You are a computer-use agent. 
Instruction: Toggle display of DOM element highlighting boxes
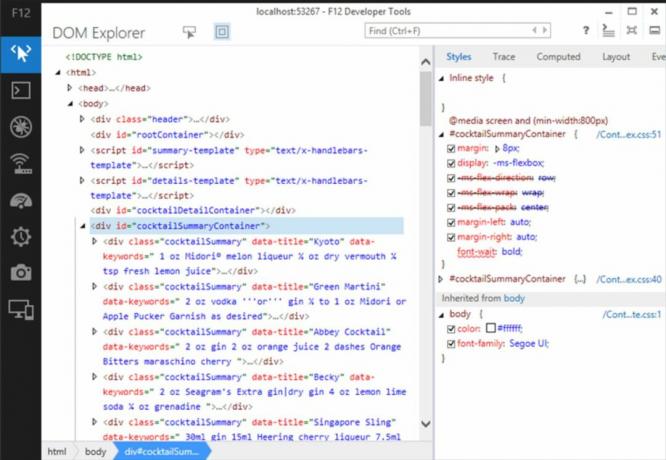tap(222, 32)
